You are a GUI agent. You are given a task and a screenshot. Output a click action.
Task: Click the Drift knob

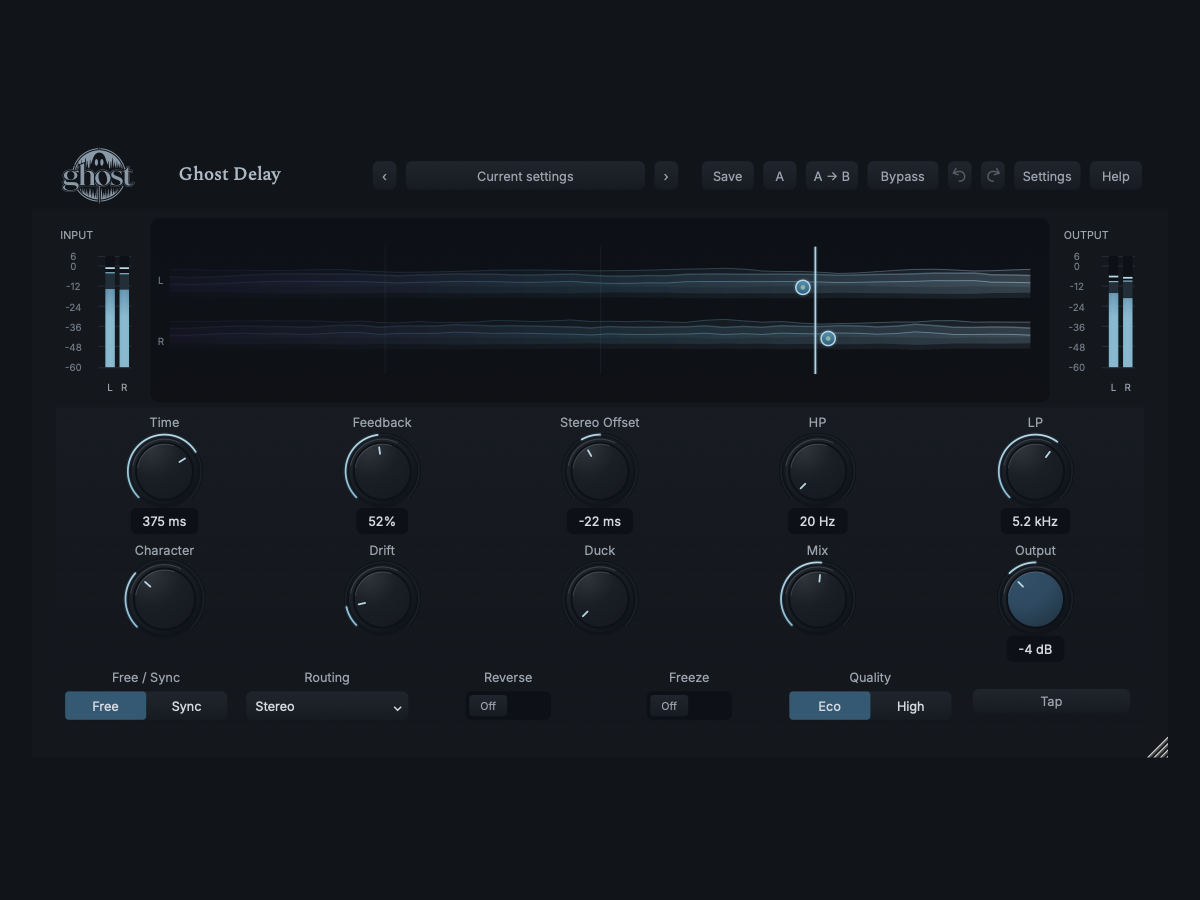[x=382, y=599]
